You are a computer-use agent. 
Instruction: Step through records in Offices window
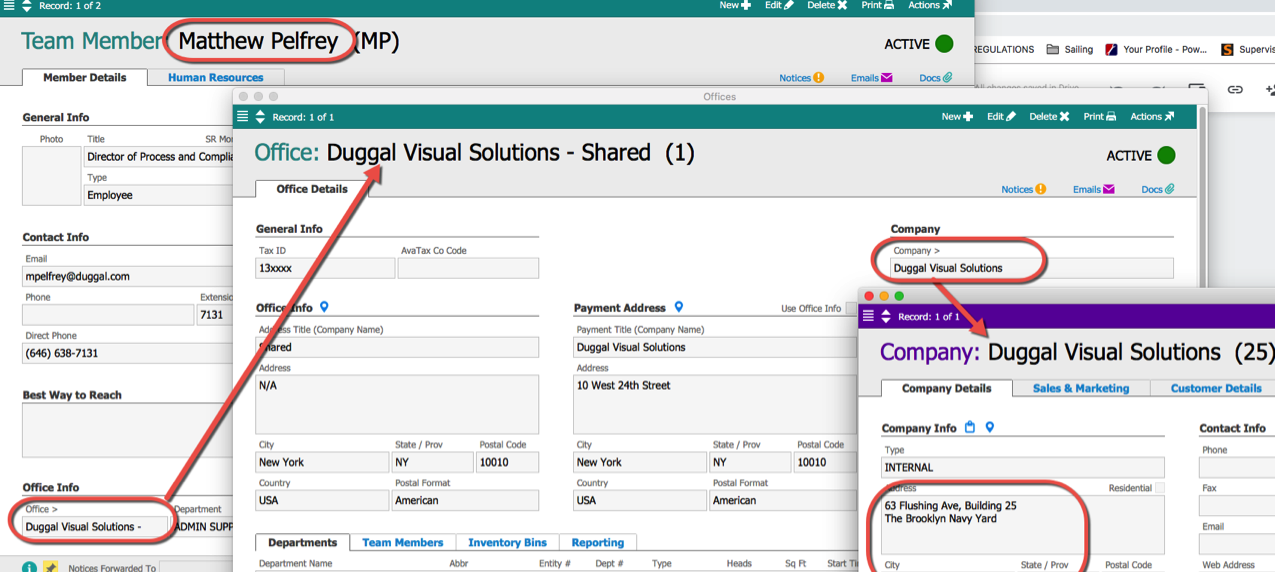tap(260, 117)
